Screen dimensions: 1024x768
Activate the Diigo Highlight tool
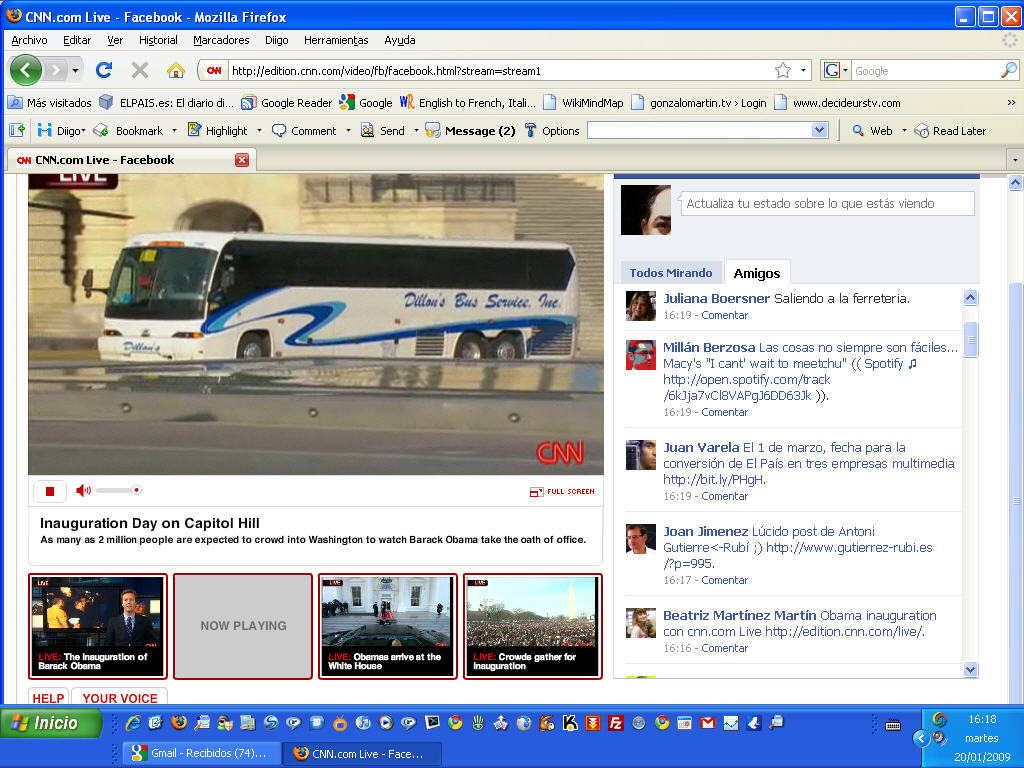(217, 131)
